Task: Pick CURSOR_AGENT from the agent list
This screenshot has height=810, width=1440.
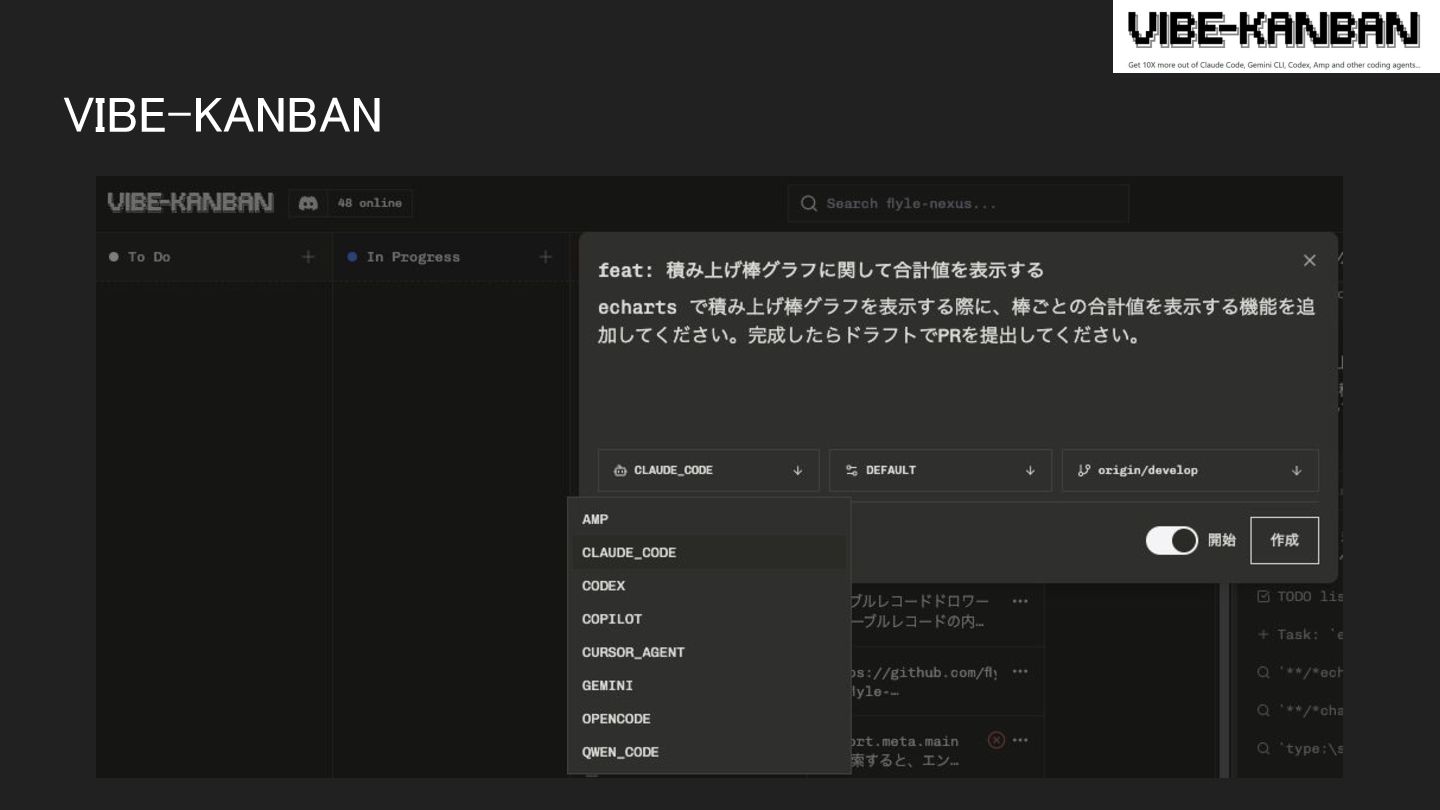Action: tap(709, 652)
